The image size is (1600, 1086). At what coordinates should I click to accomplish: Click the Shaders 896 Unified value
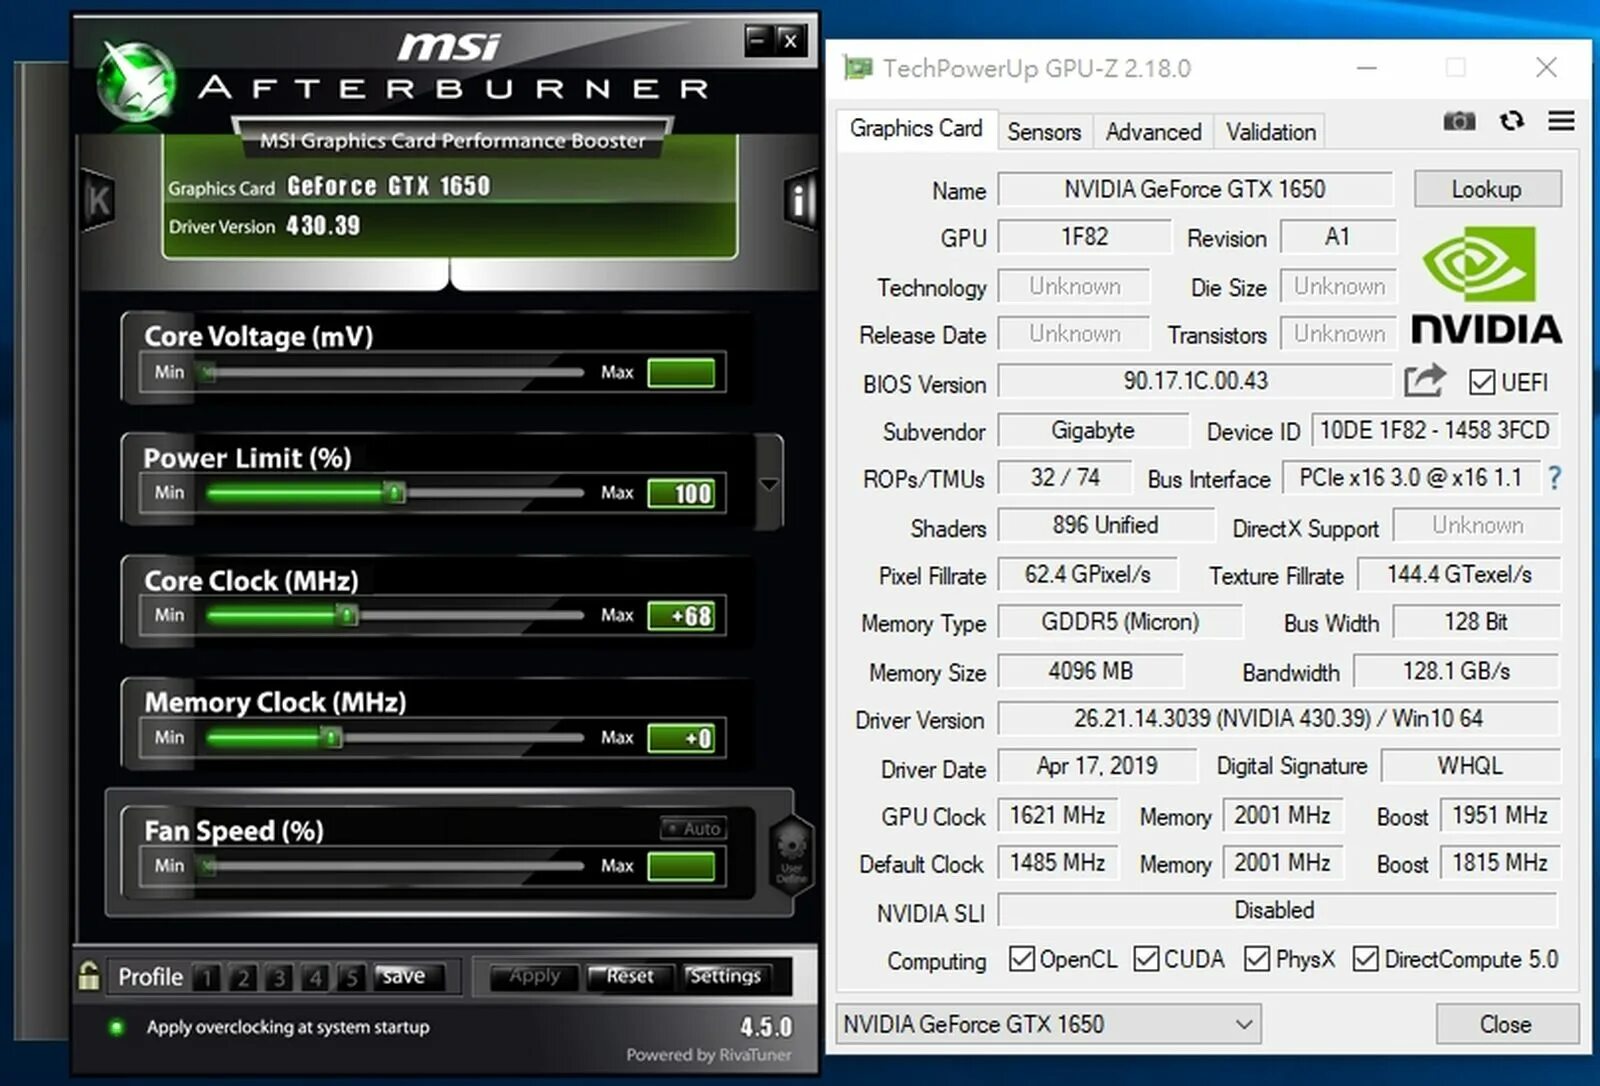tap(1106, 525)
